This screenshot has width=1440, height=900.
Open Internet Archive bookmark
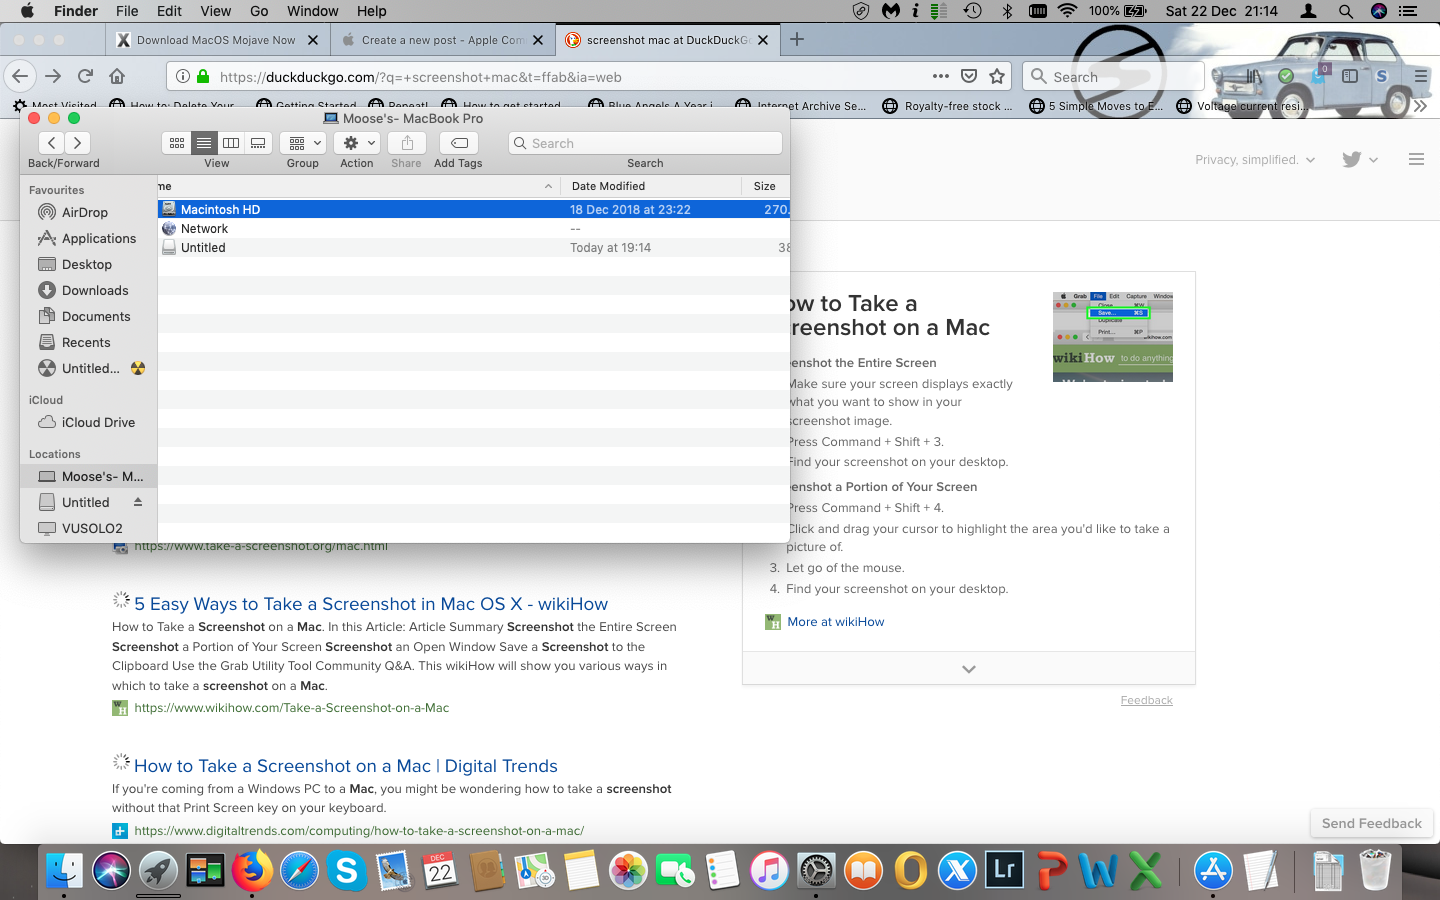[801, 105]
